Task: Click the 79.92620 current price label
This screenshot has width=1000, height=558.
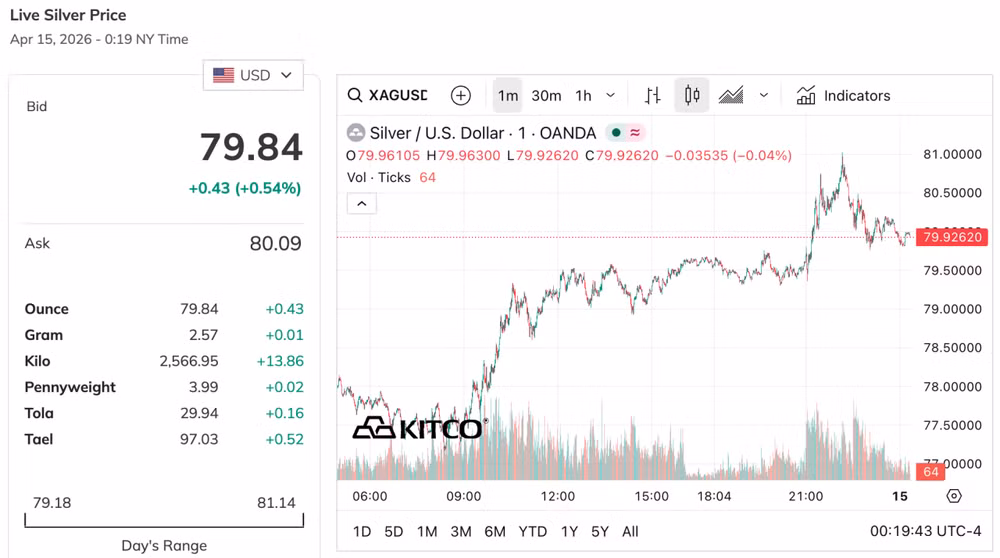Action: pyautogui.click(x=952, y=238)
